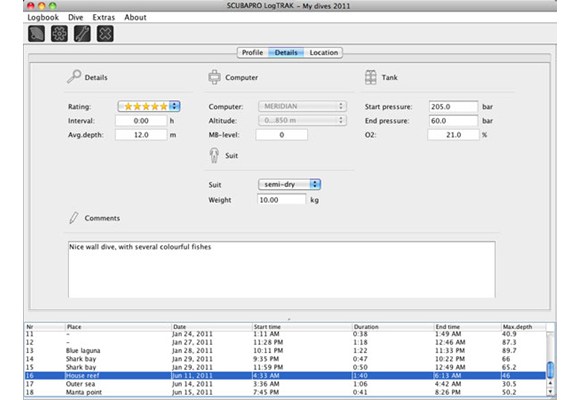Click the pencil icon beside Comments

74,218
